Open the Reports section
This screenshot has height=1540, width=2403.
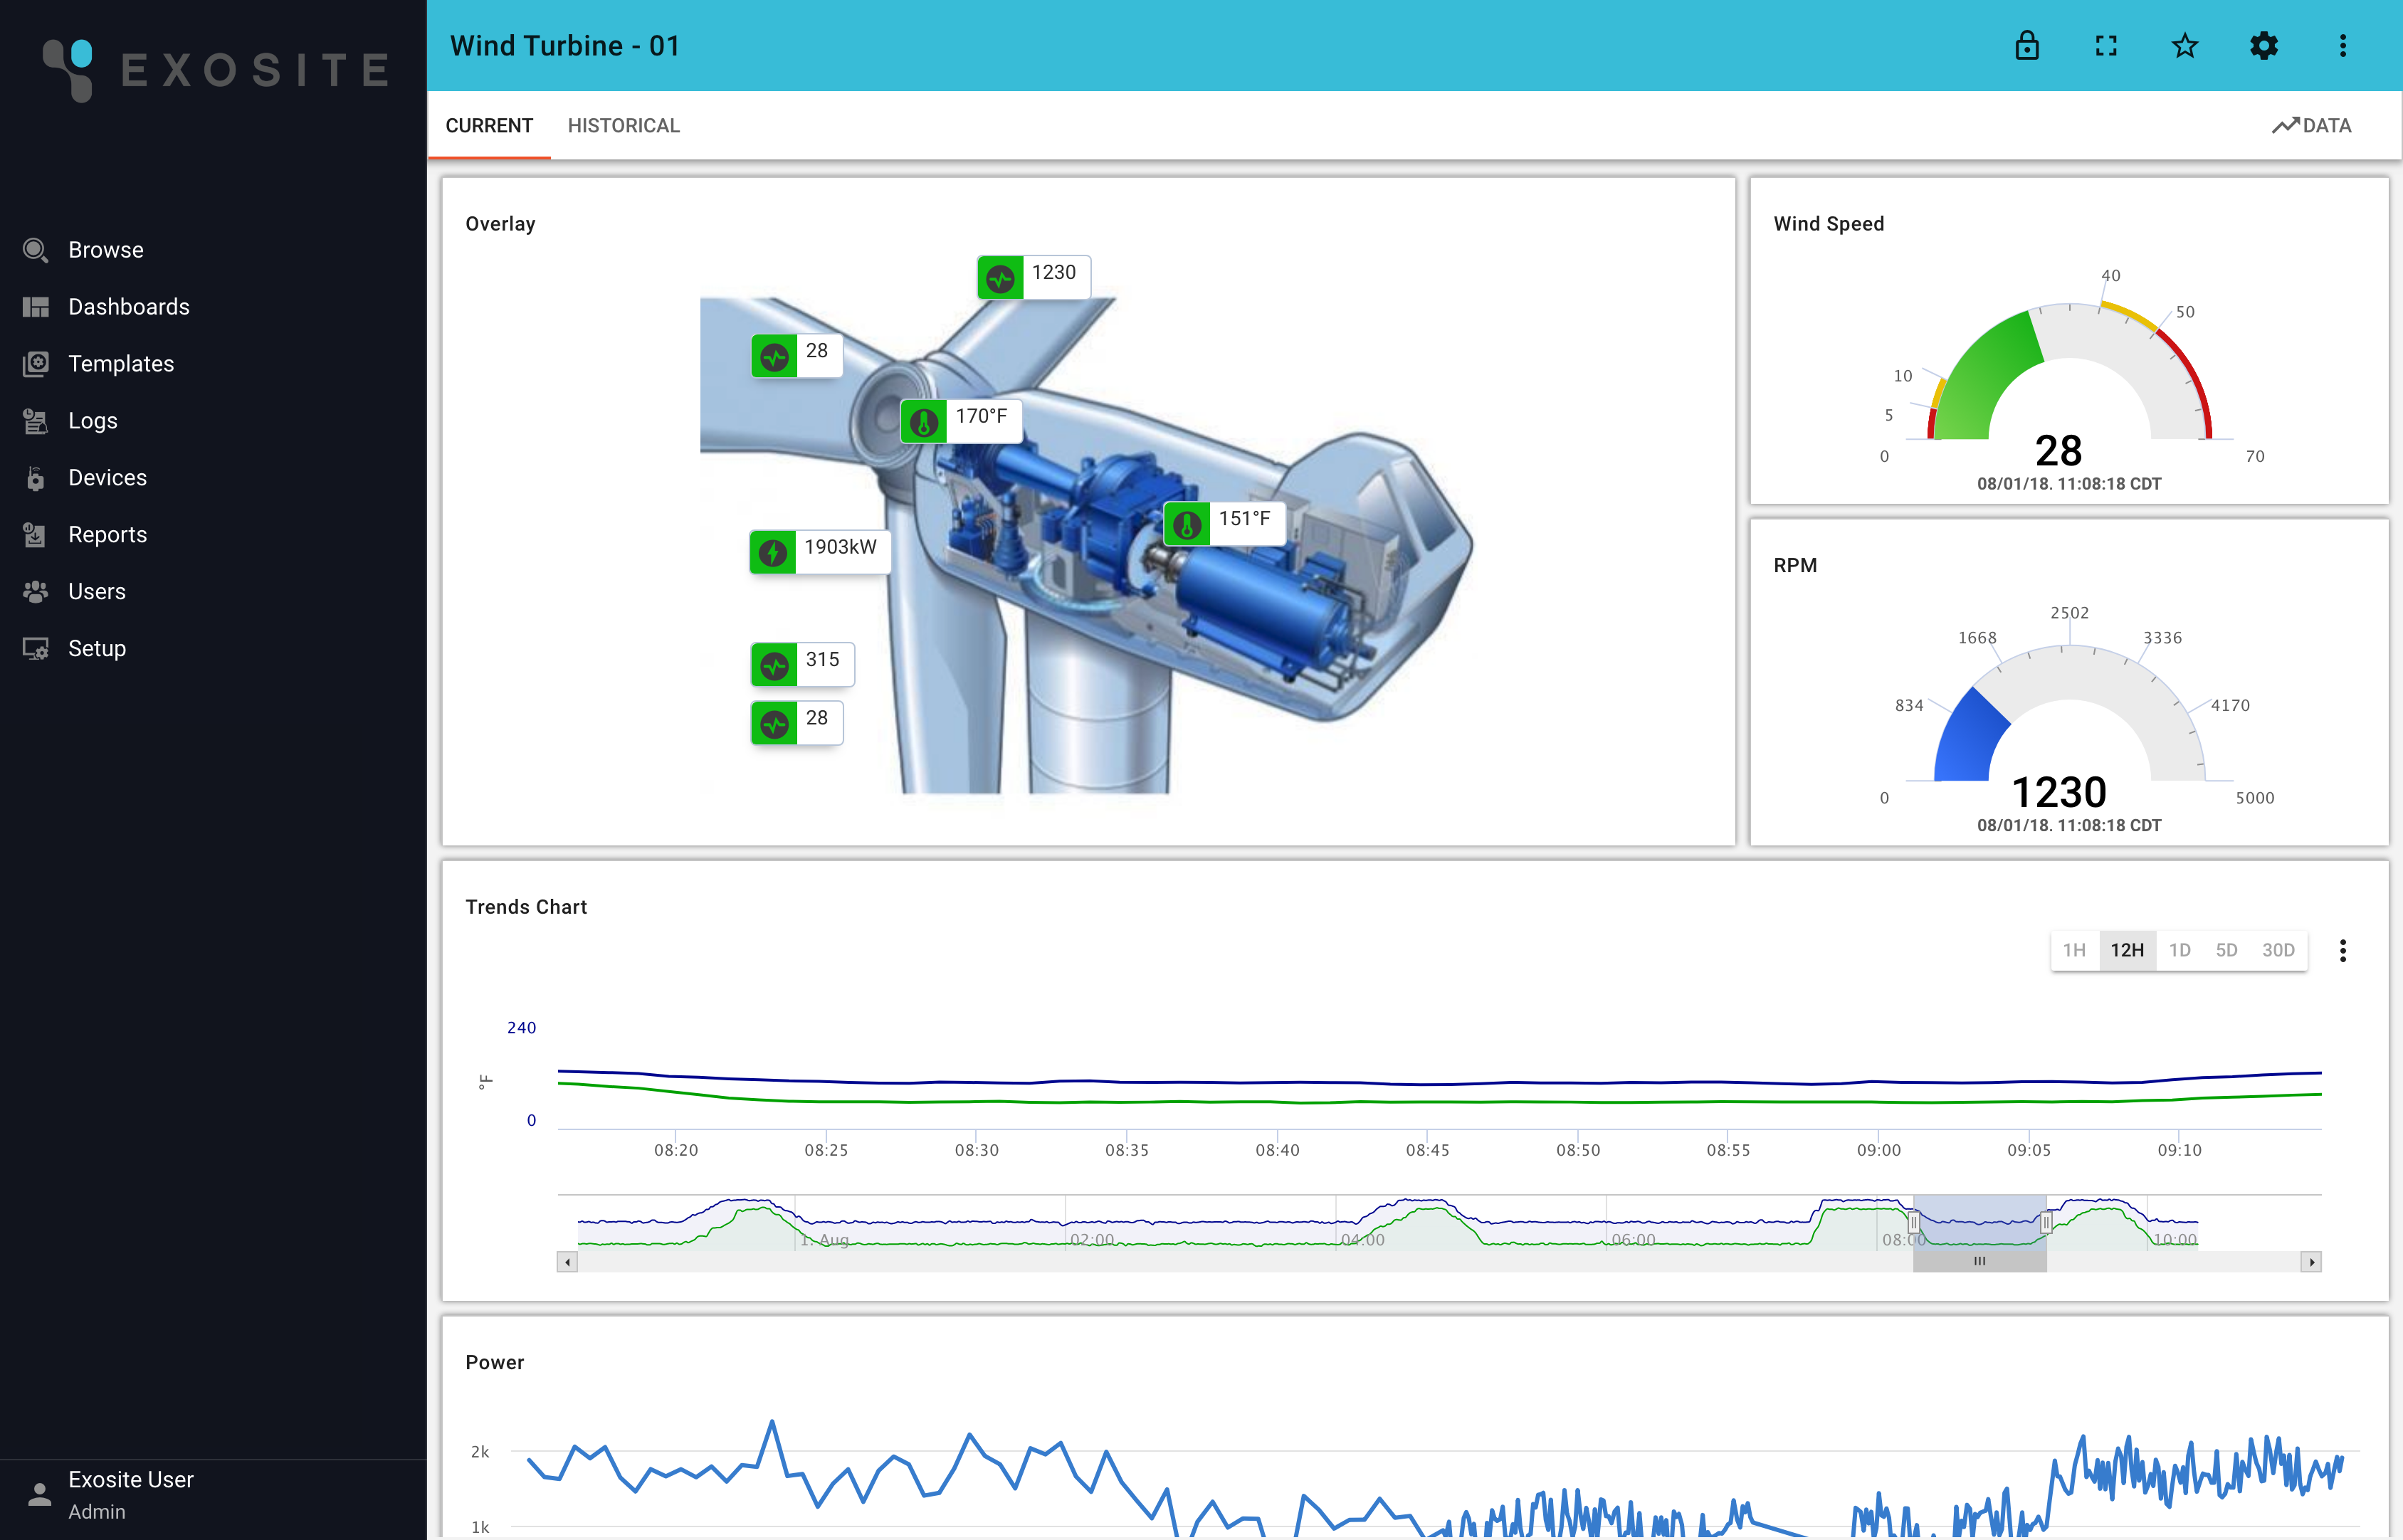point(107,534)
